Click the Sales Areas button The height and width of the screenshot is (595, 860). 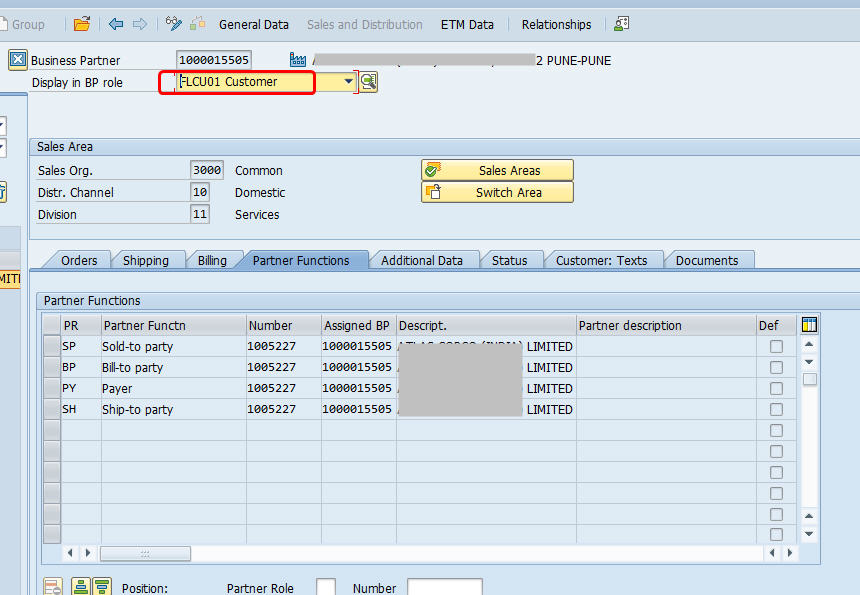[497, 171]
